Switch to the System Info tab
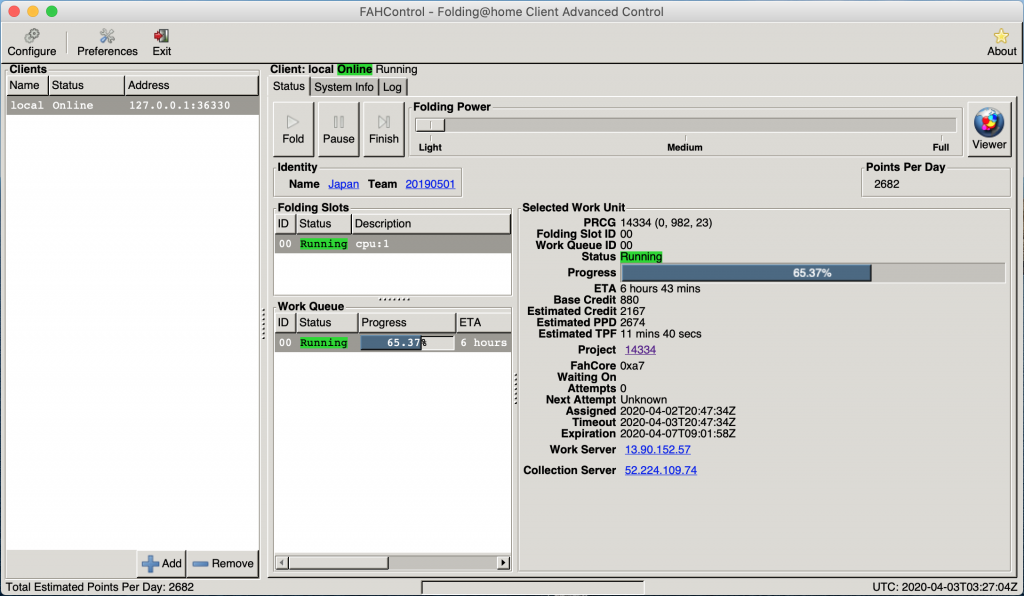 tap(344, 87)
